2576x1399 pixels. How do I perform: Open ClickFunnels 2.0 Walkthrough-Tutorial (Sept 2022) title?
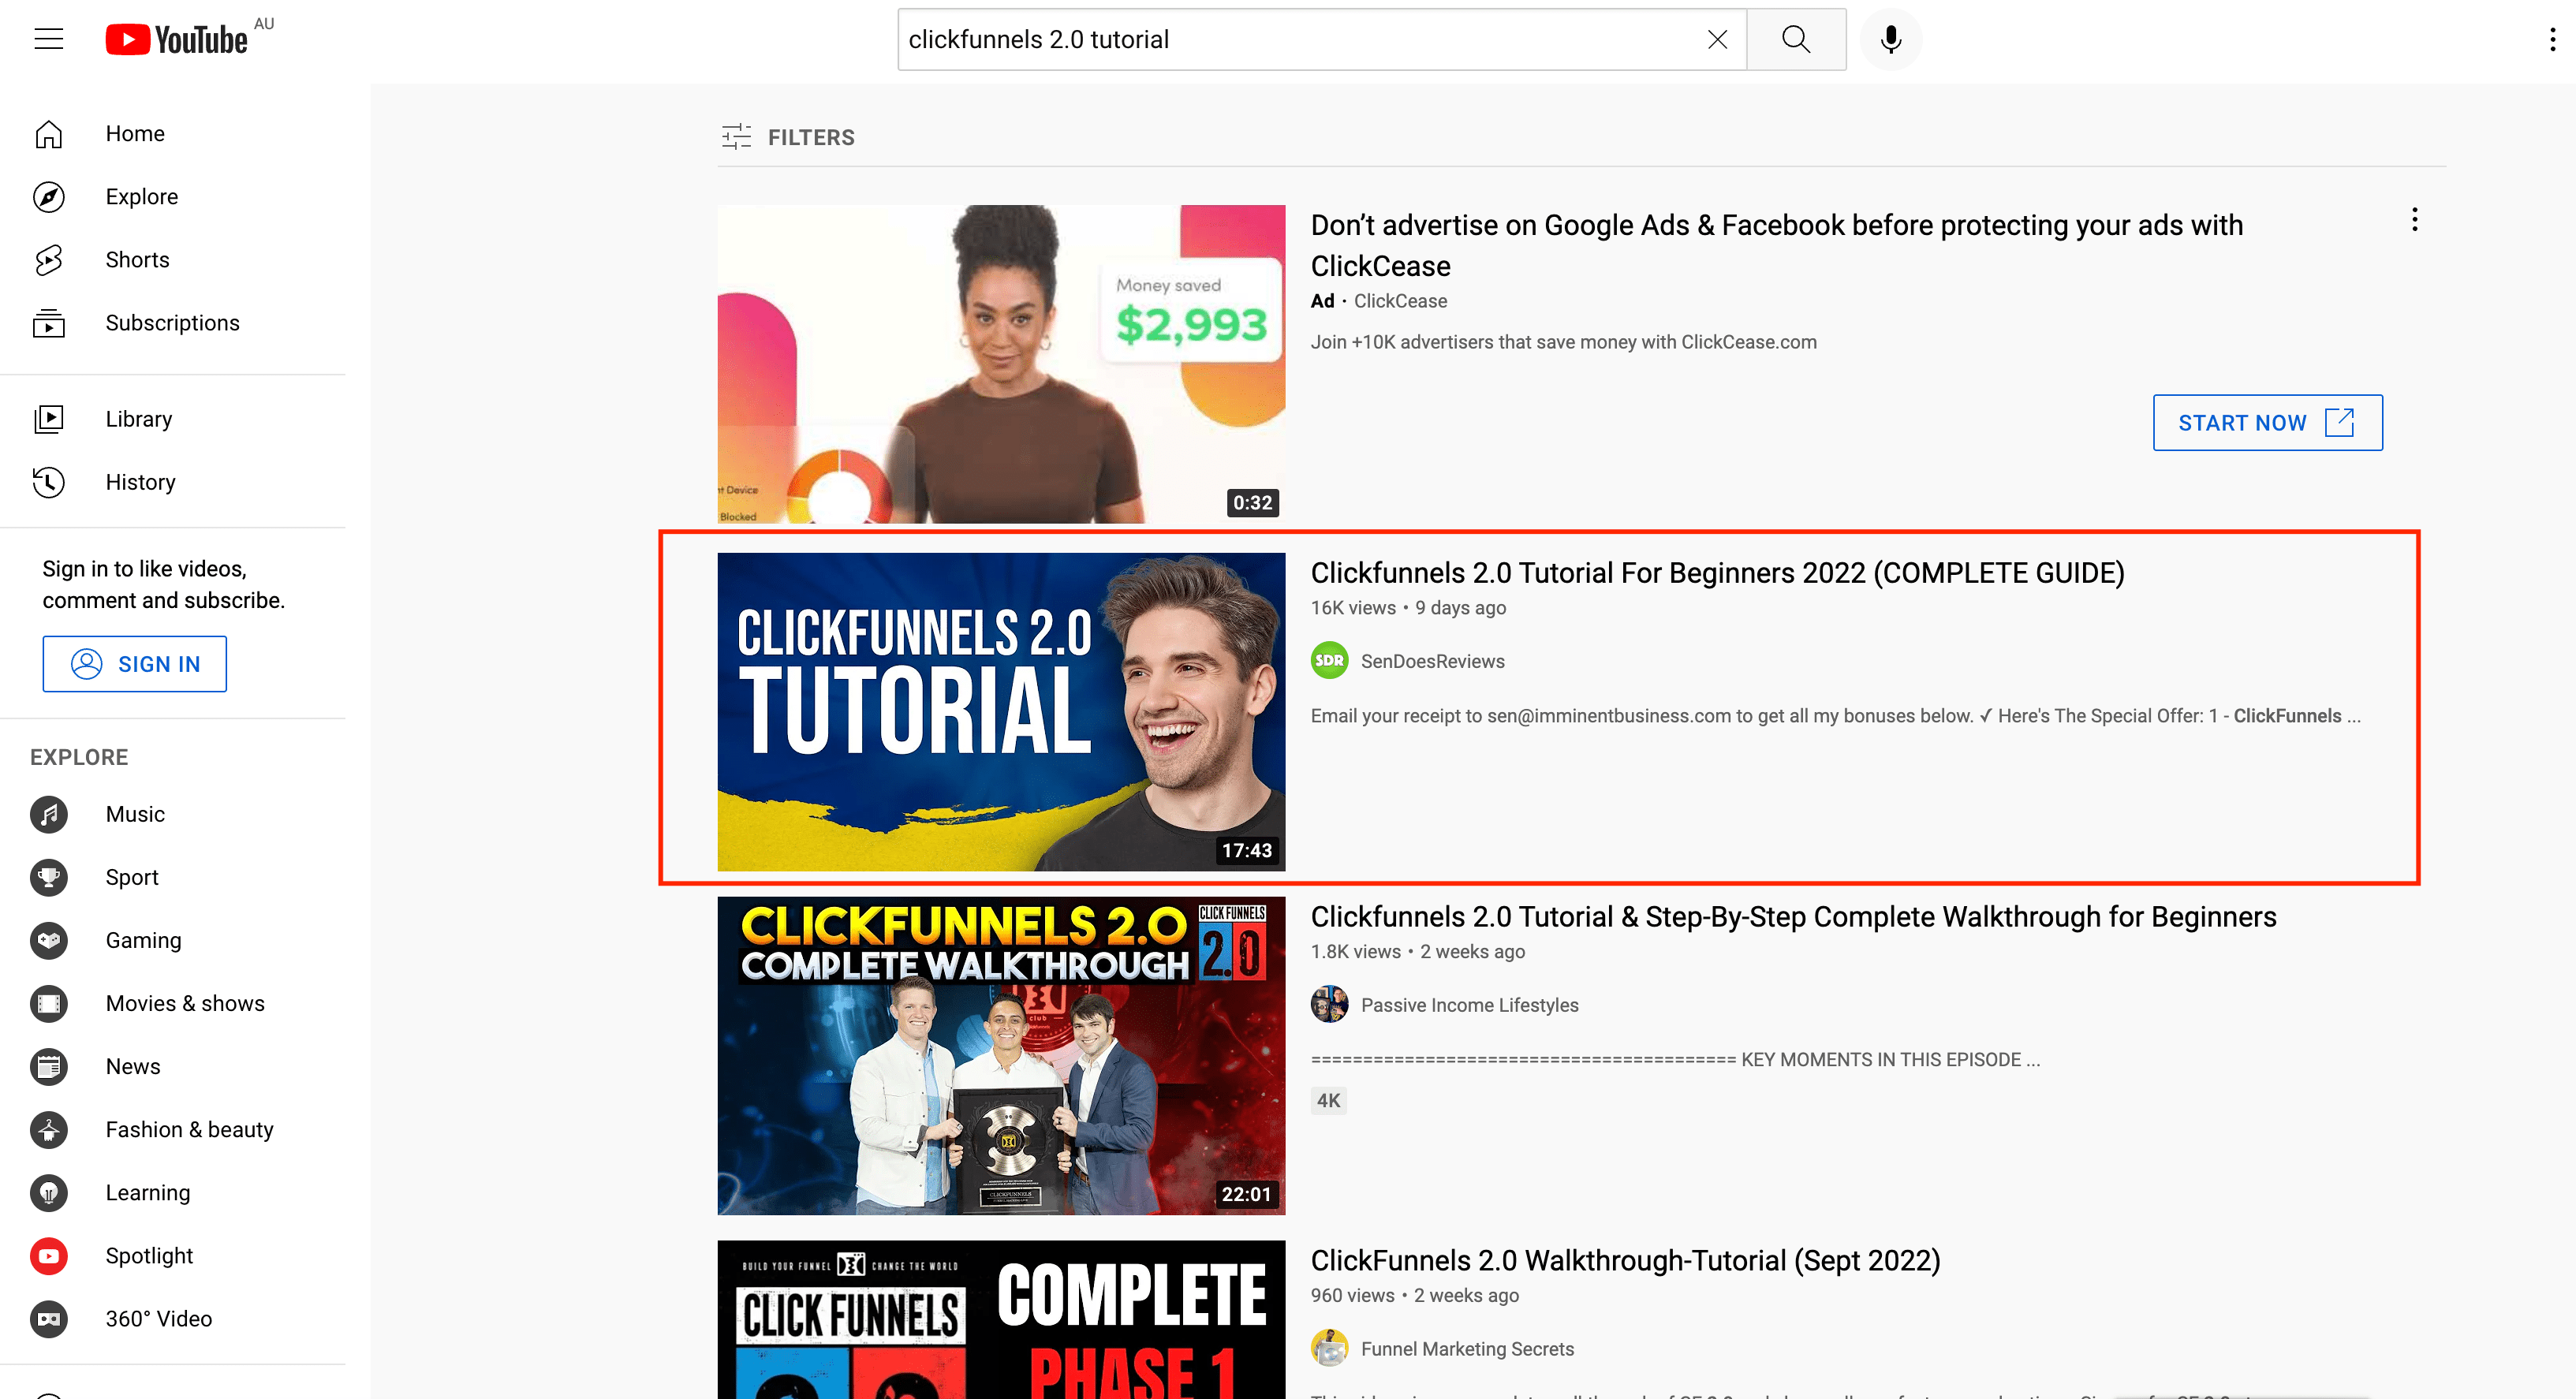(x=1625, y=1260)
